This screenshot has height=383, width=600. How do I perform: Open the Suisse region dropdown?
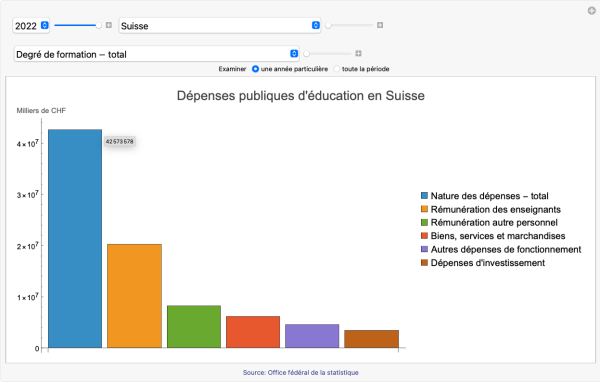(220, 26)
